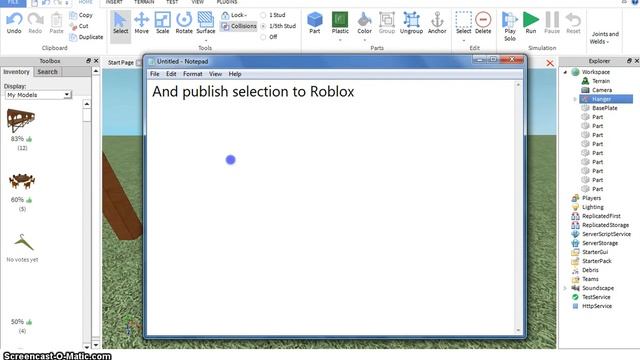
Task: Activate the Move tool
Action: (x=142, y=23)
